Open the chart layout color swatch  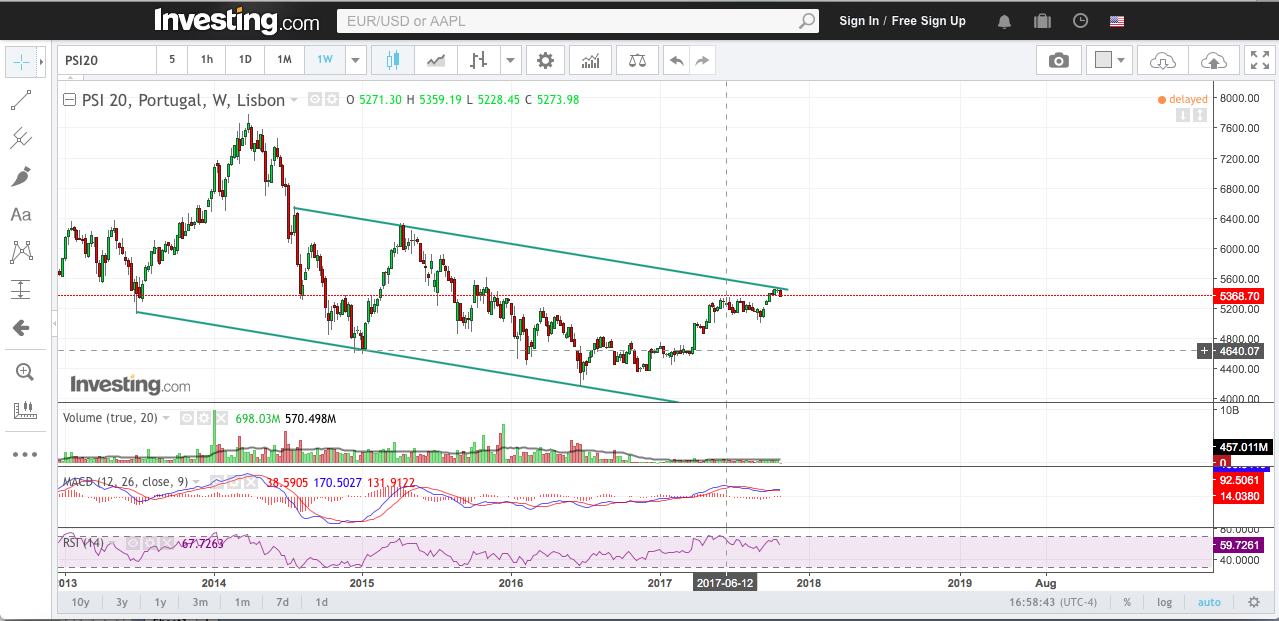pos(1103,60)
